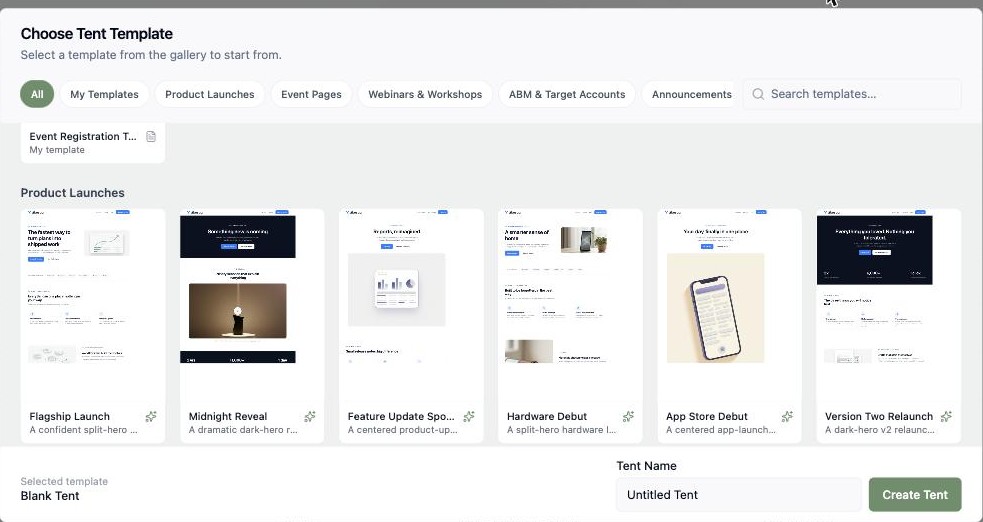This screenshot has height=522, width=983.
Task: Select the All filter tab
Action: [x=37, y=94]
